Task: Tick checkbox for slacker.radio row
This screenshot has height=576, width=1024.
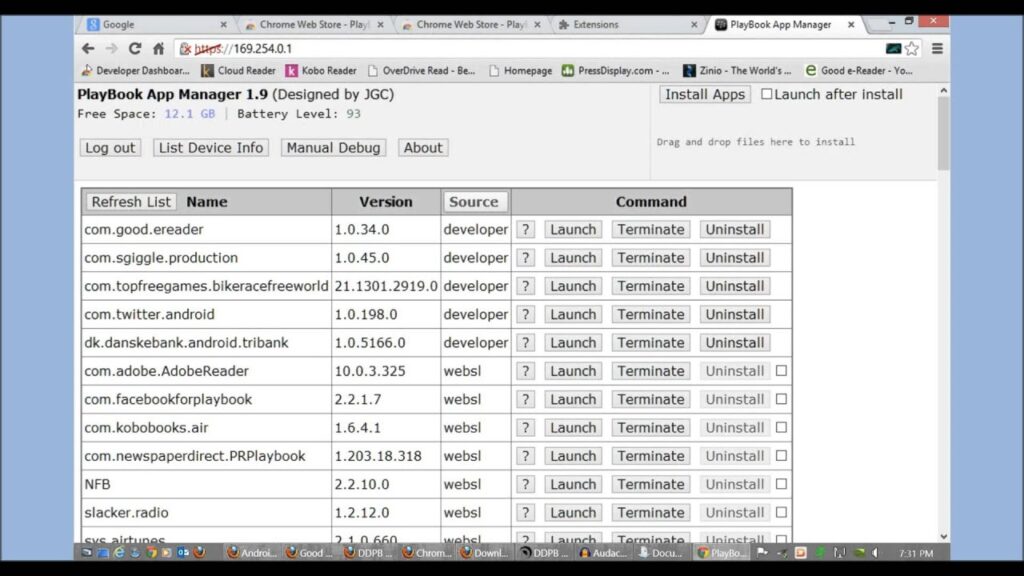Action: [x=781, y=513]
